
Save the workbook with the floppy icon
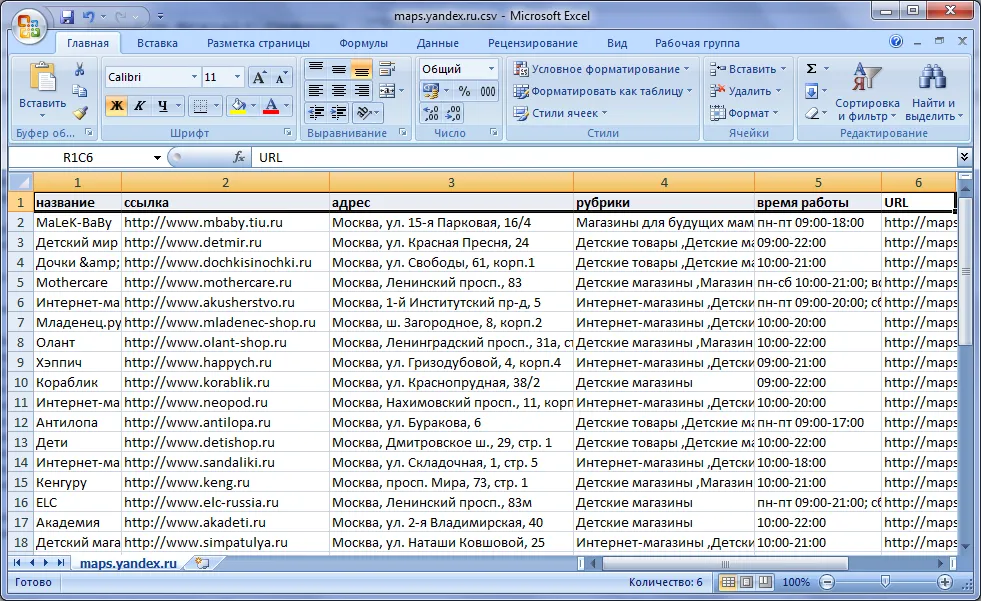[67, 16]
